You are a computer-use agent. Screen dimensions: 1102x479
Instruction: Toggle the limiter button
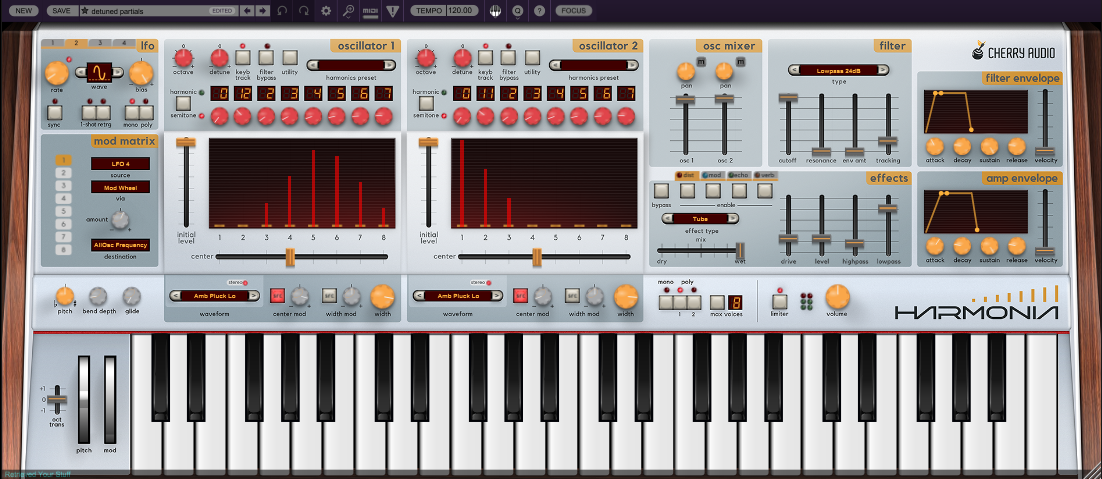click(x=779, y=301)
